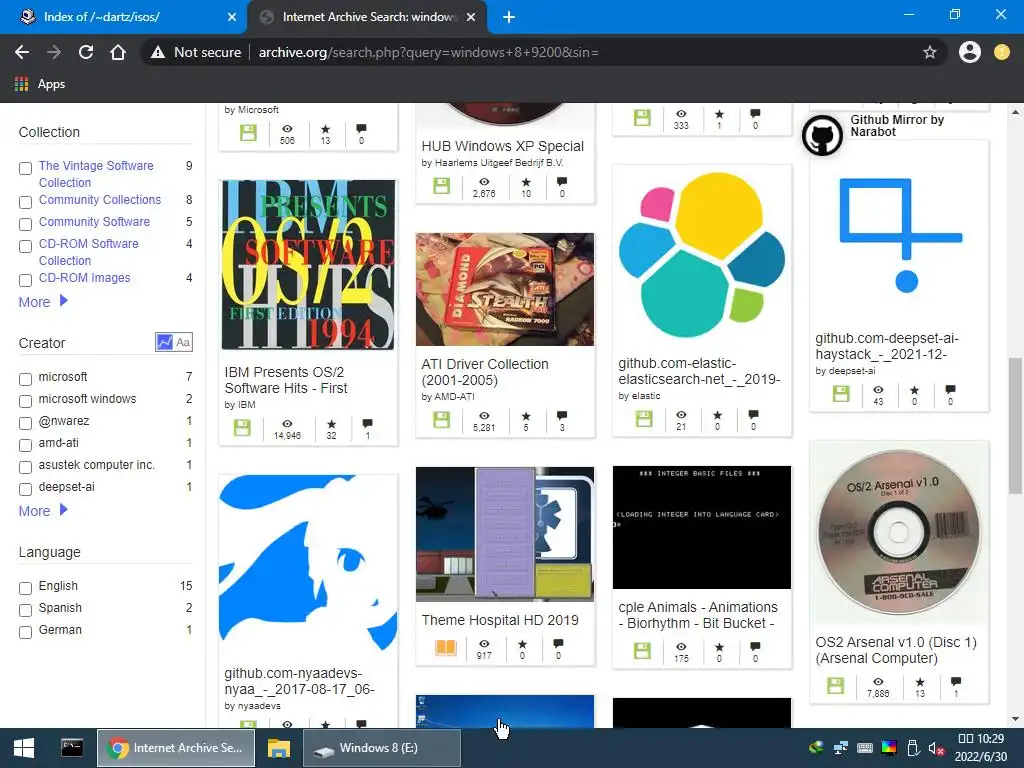Check the microsoft windows creator filter
The width and height of the screenshot is (1024, 768).
tap(25, 401)
